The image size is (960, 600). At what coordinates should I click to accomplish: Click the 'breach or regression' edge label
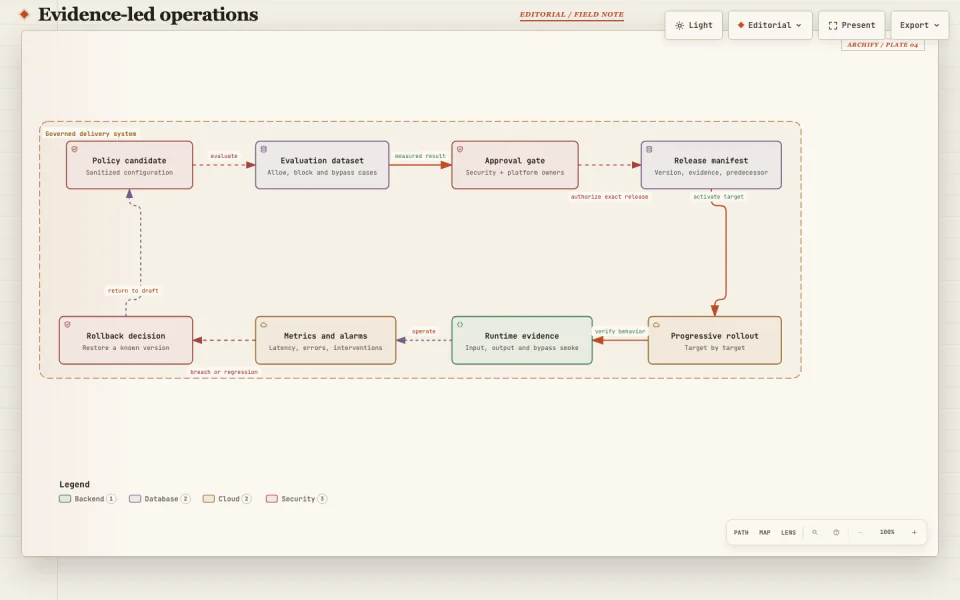224,372
